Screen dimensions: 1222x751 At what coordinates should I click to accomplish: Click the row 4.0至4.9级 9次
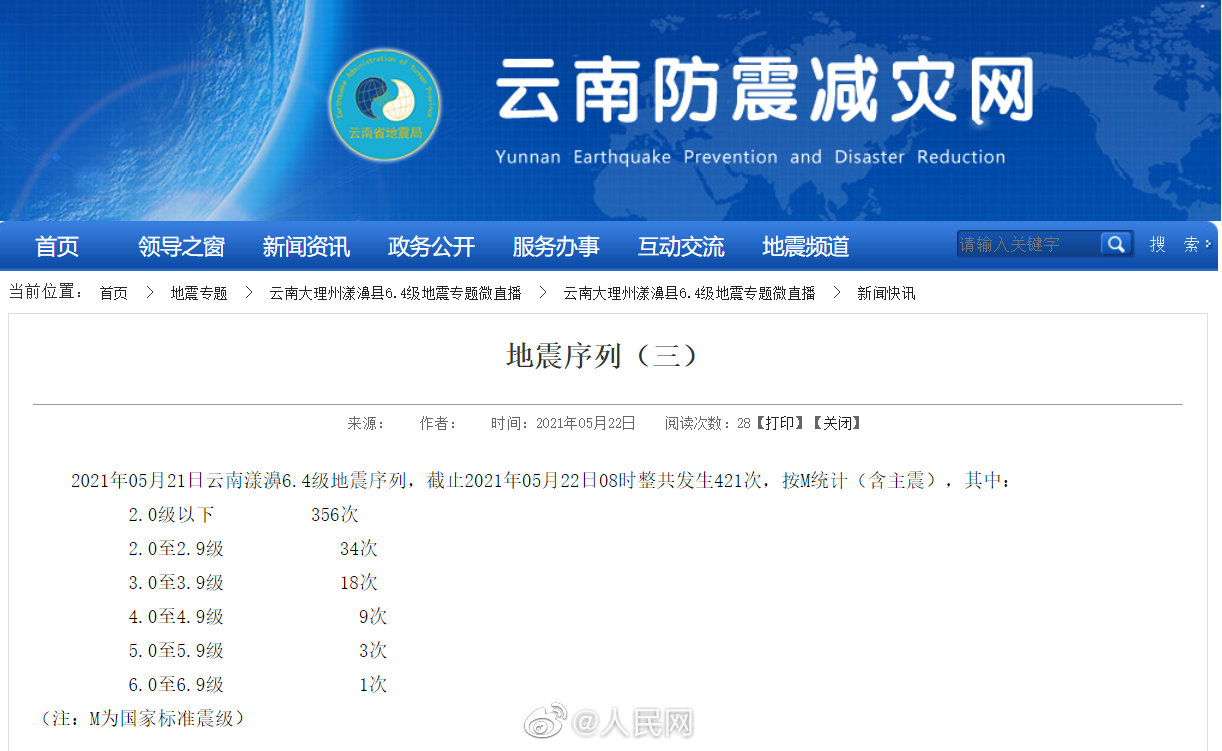coord(258,617)
